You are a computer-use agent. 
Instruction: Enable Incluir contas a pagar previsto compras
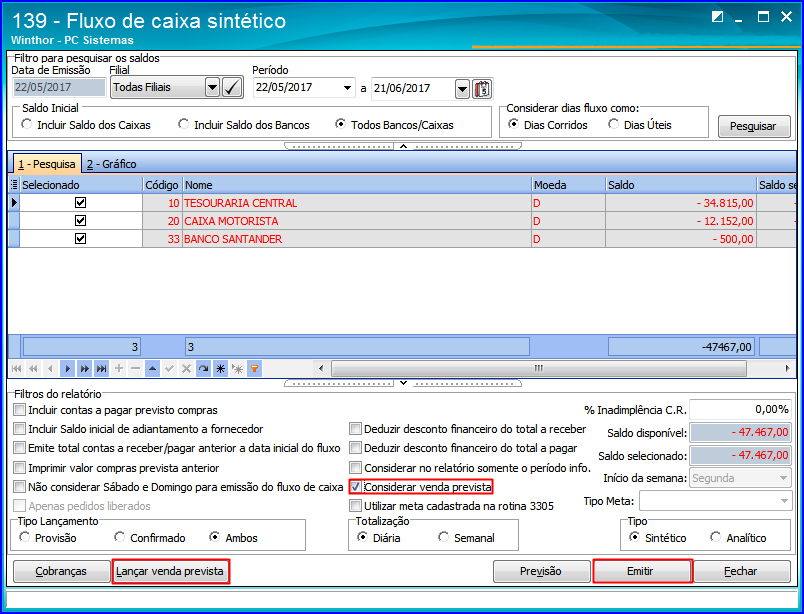[19, 410]
